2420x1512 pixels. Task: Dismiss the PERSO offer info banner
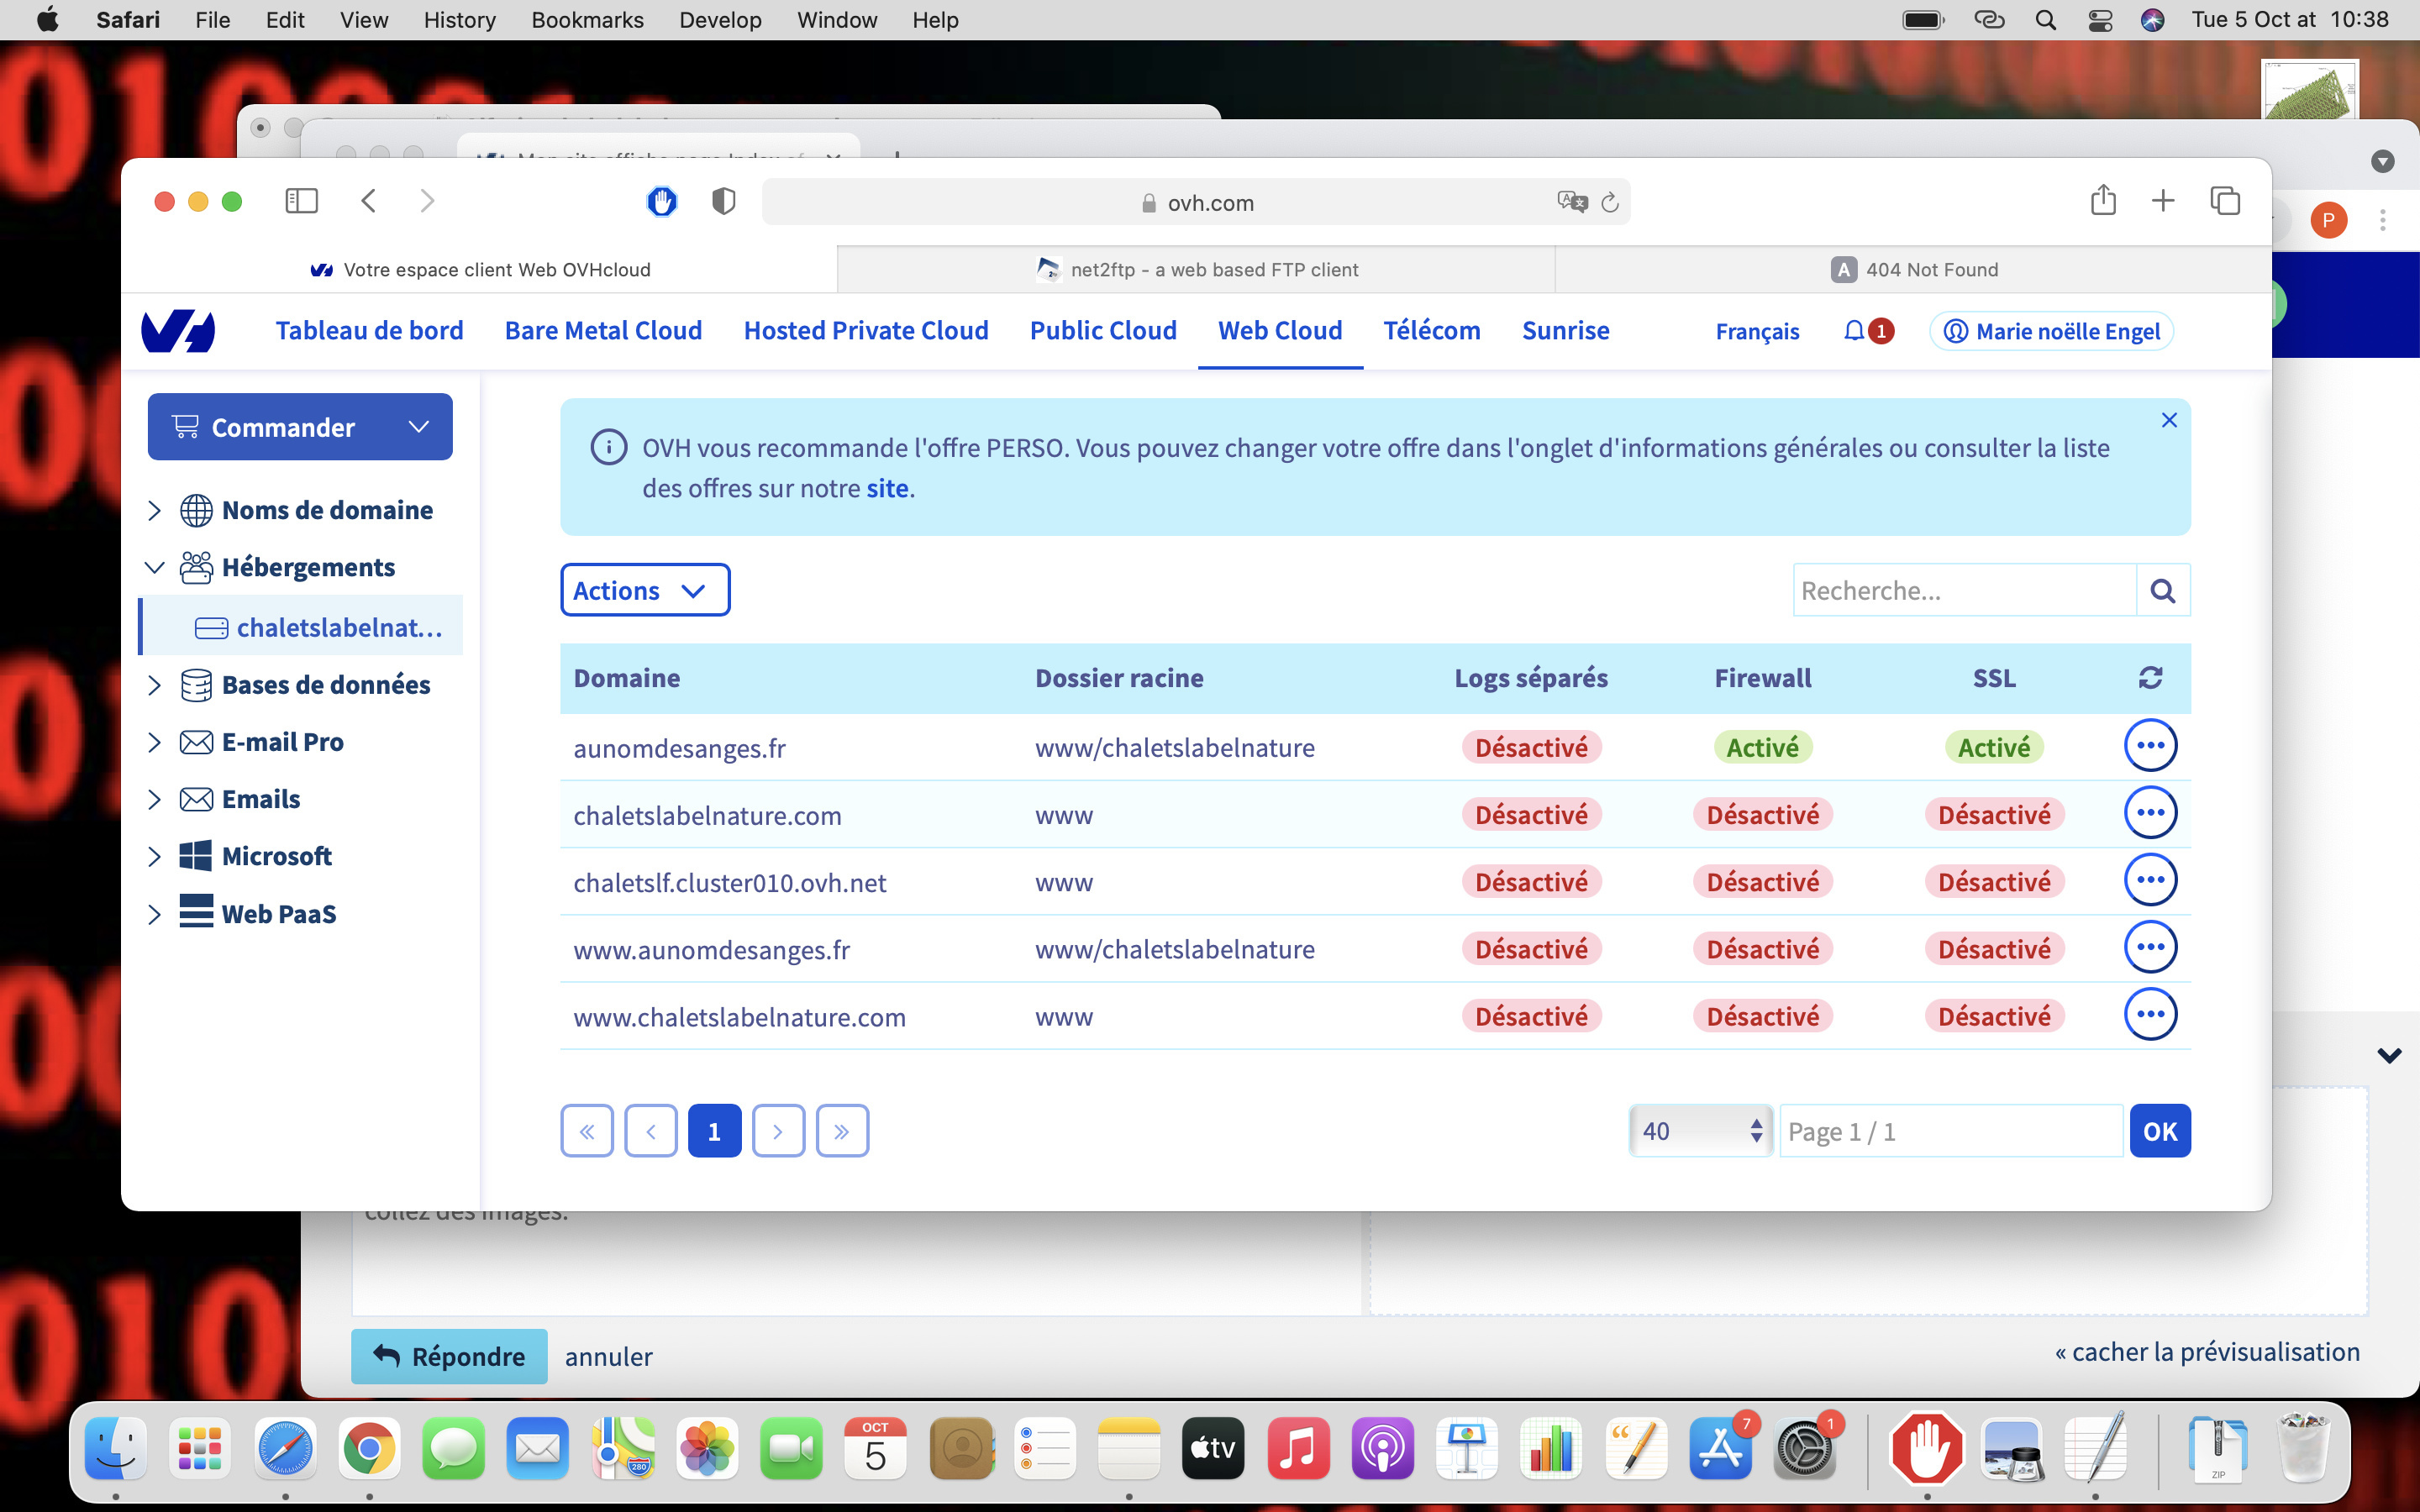(2169, 420)
